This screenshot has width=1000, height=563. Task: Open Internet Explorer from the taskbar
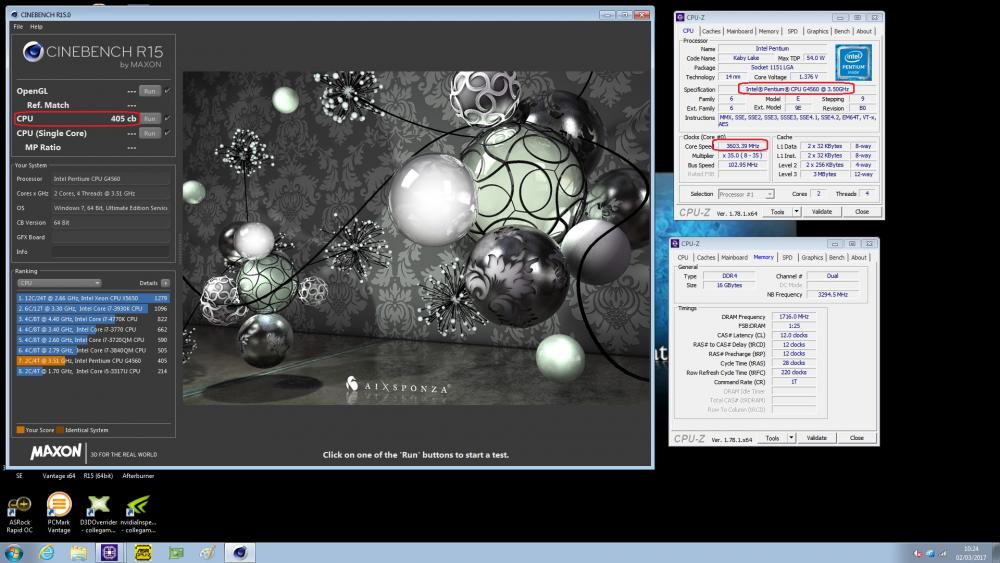[x=47, y=553]
